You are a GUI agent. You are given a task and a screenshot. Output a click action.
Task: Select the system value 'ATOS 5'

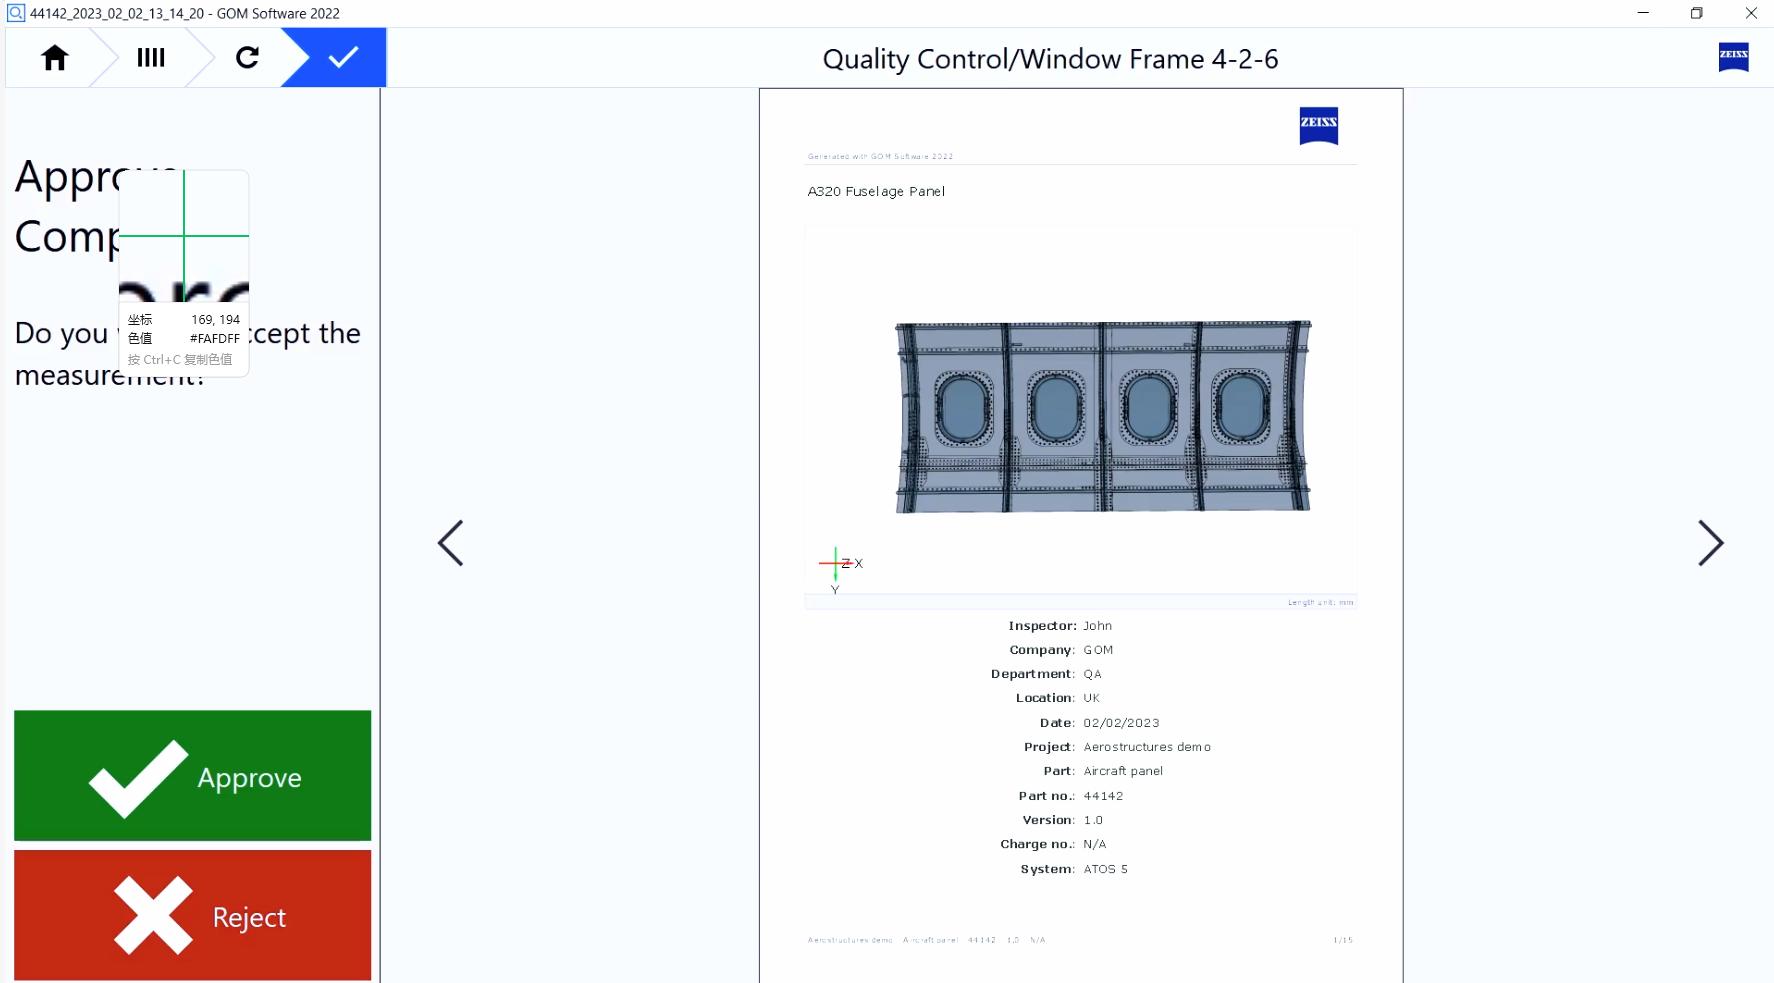(x=1105, y=869)
